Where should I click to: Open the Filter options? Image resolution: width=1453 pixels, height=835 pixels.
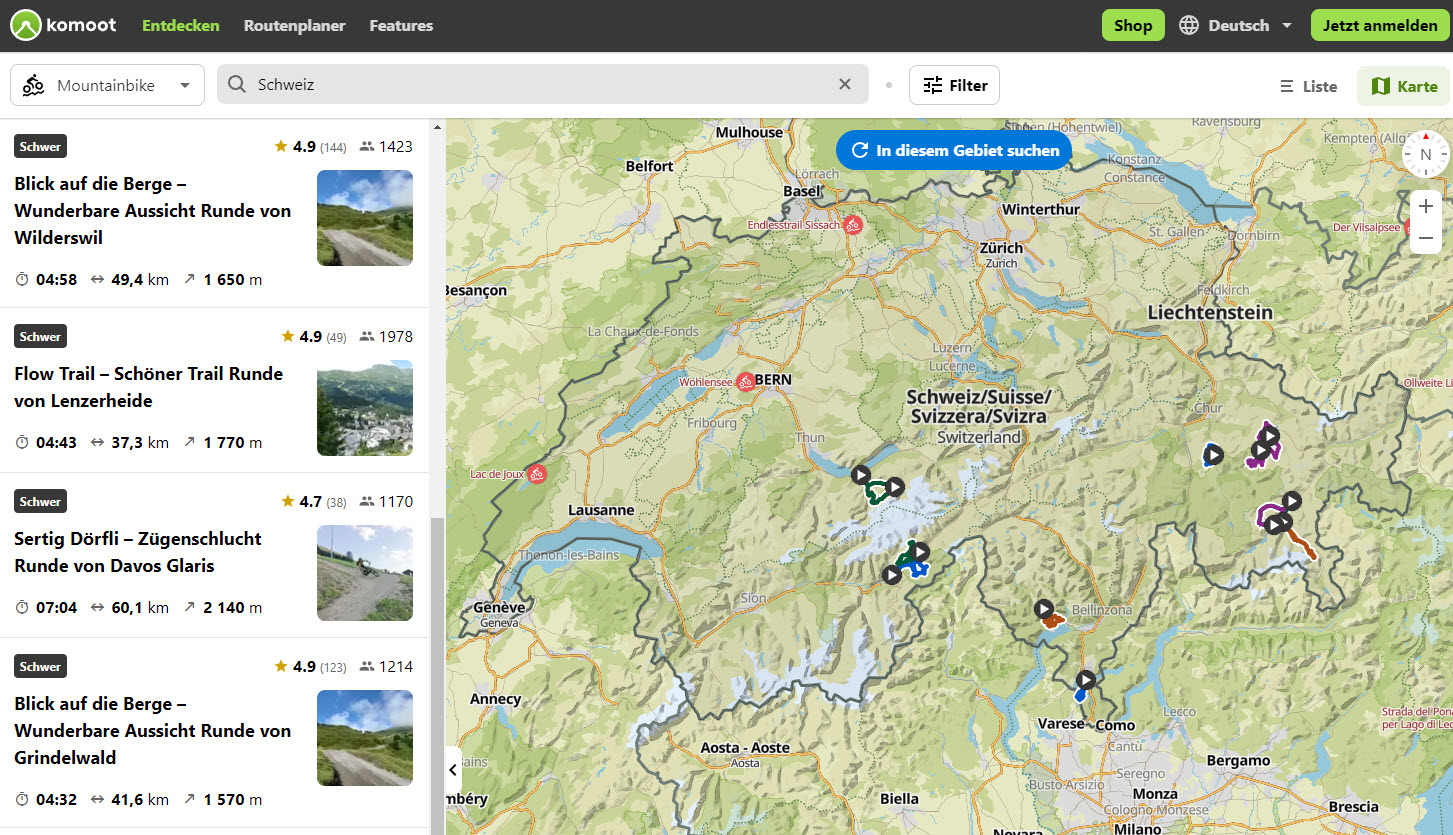tap(954, 85)
